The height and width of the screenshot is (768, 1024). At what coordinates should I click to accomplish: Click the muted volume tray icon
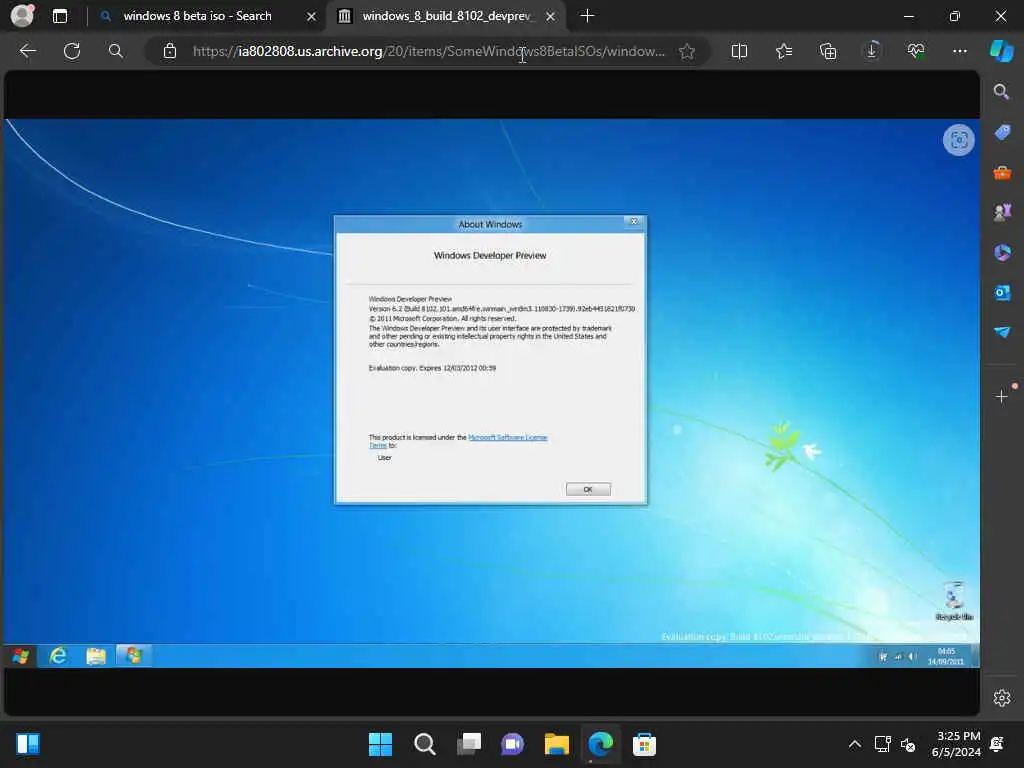click(x=908, y=744)
